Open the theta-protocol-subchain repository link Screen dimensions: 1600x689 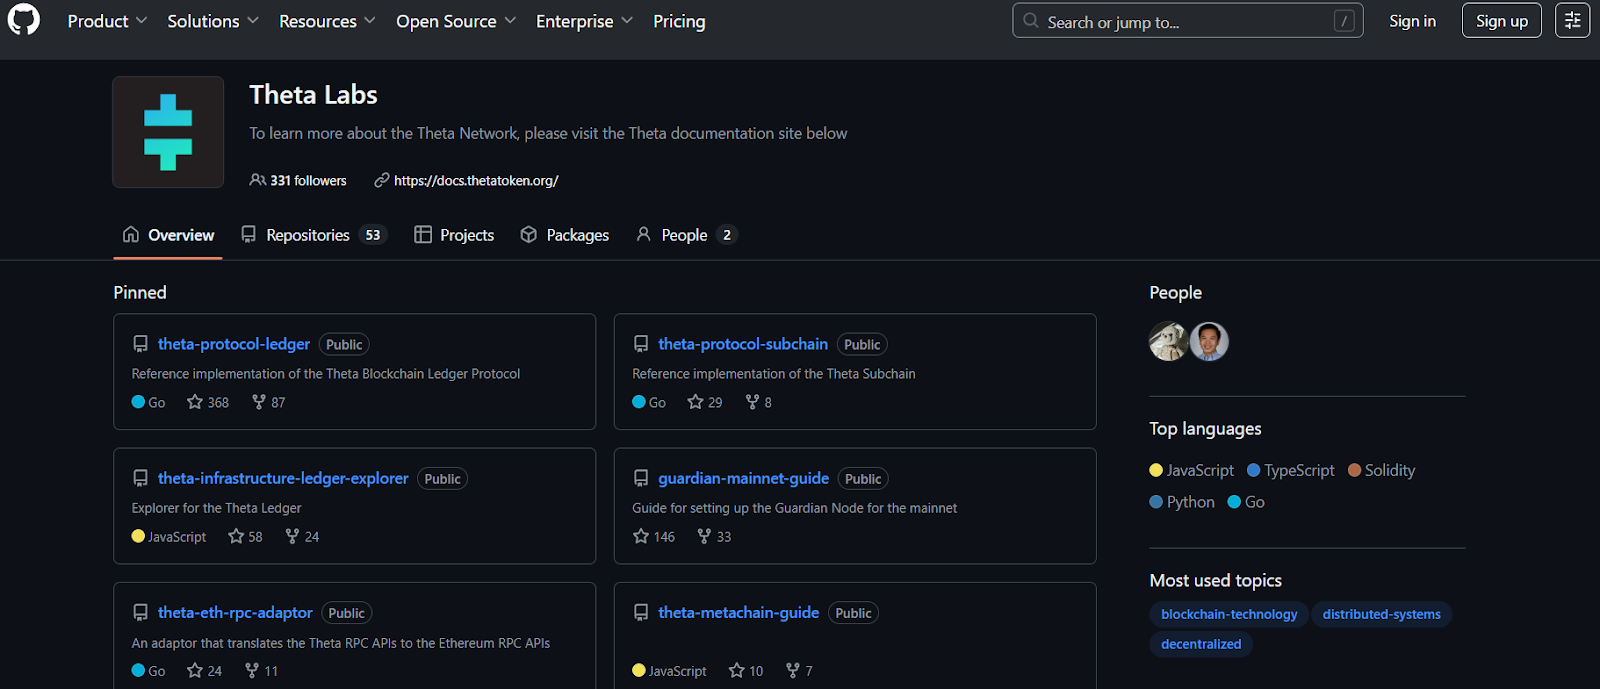[742, 344]
